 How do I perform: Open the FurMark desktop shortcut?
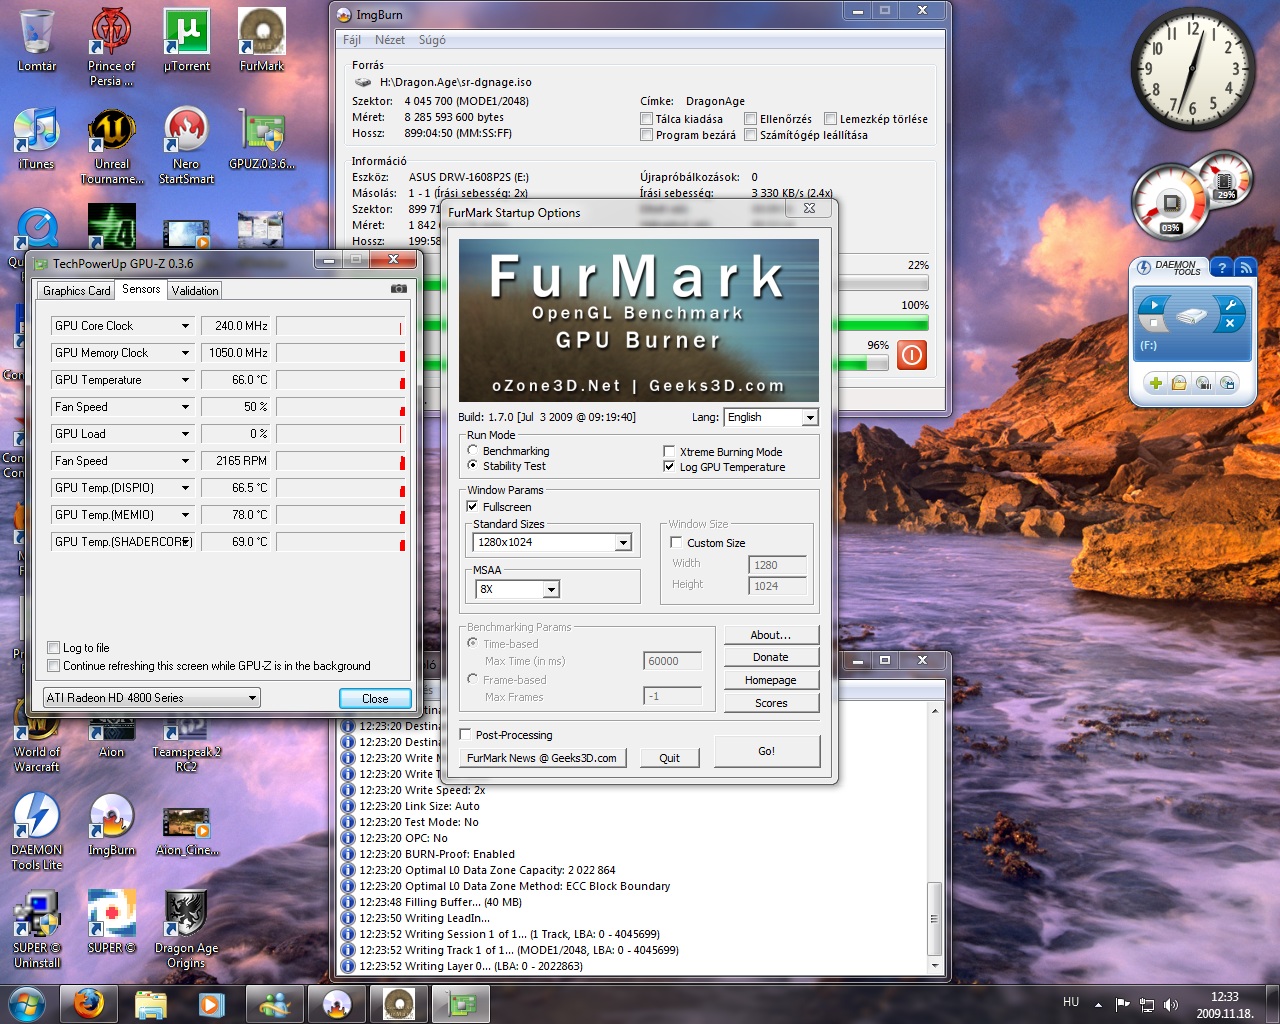click(x=262, y=40)
